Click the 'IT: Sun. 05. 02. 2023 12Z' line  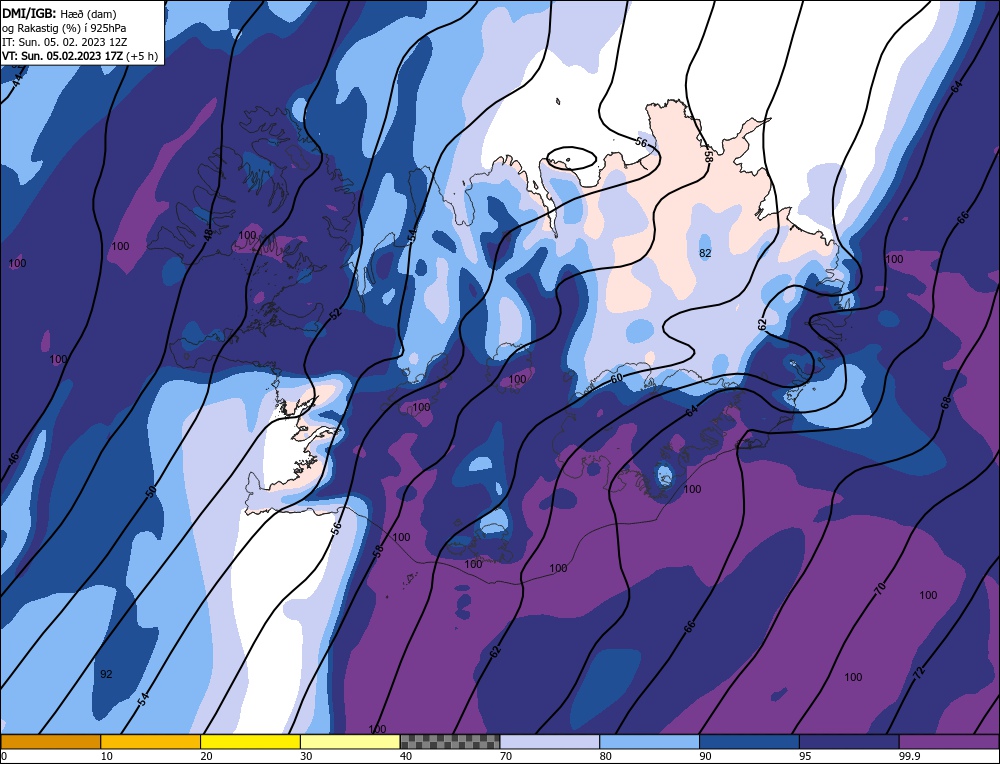click(64, 42)
